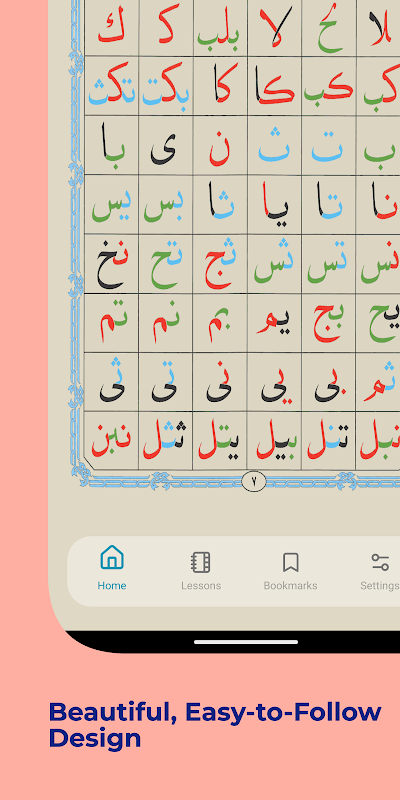Viewport: 400px width, 800px height.
Task: Select the 'يم' cell
Action: coord(274,323)
